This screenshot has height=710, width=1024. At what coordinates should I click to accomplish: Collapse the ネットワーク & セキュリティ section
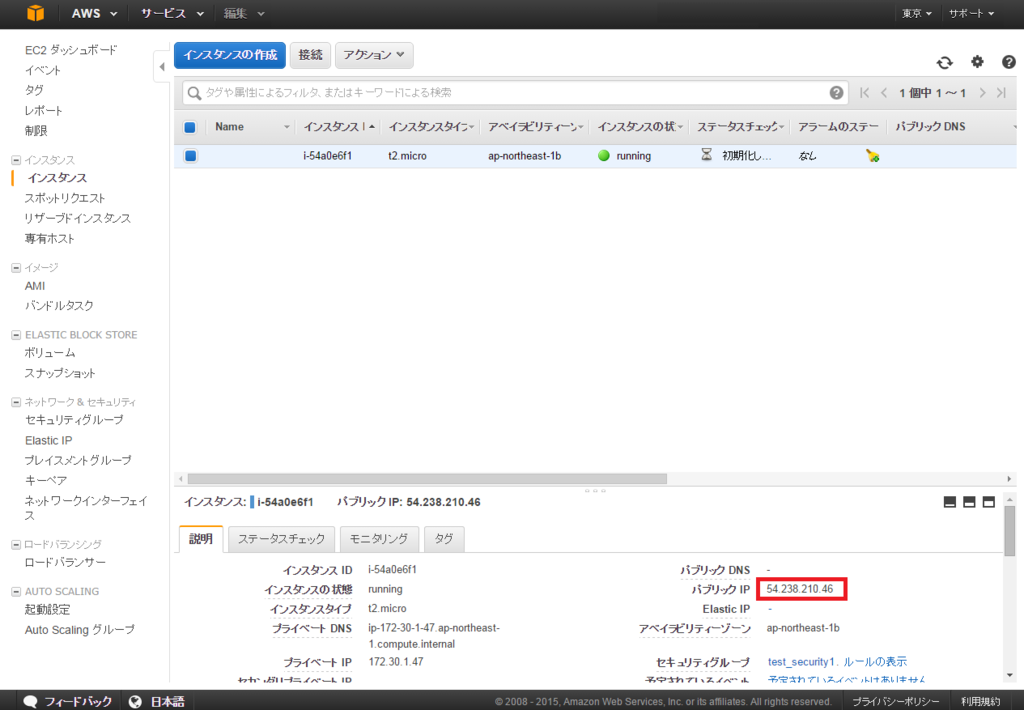(x=16, y=402)
